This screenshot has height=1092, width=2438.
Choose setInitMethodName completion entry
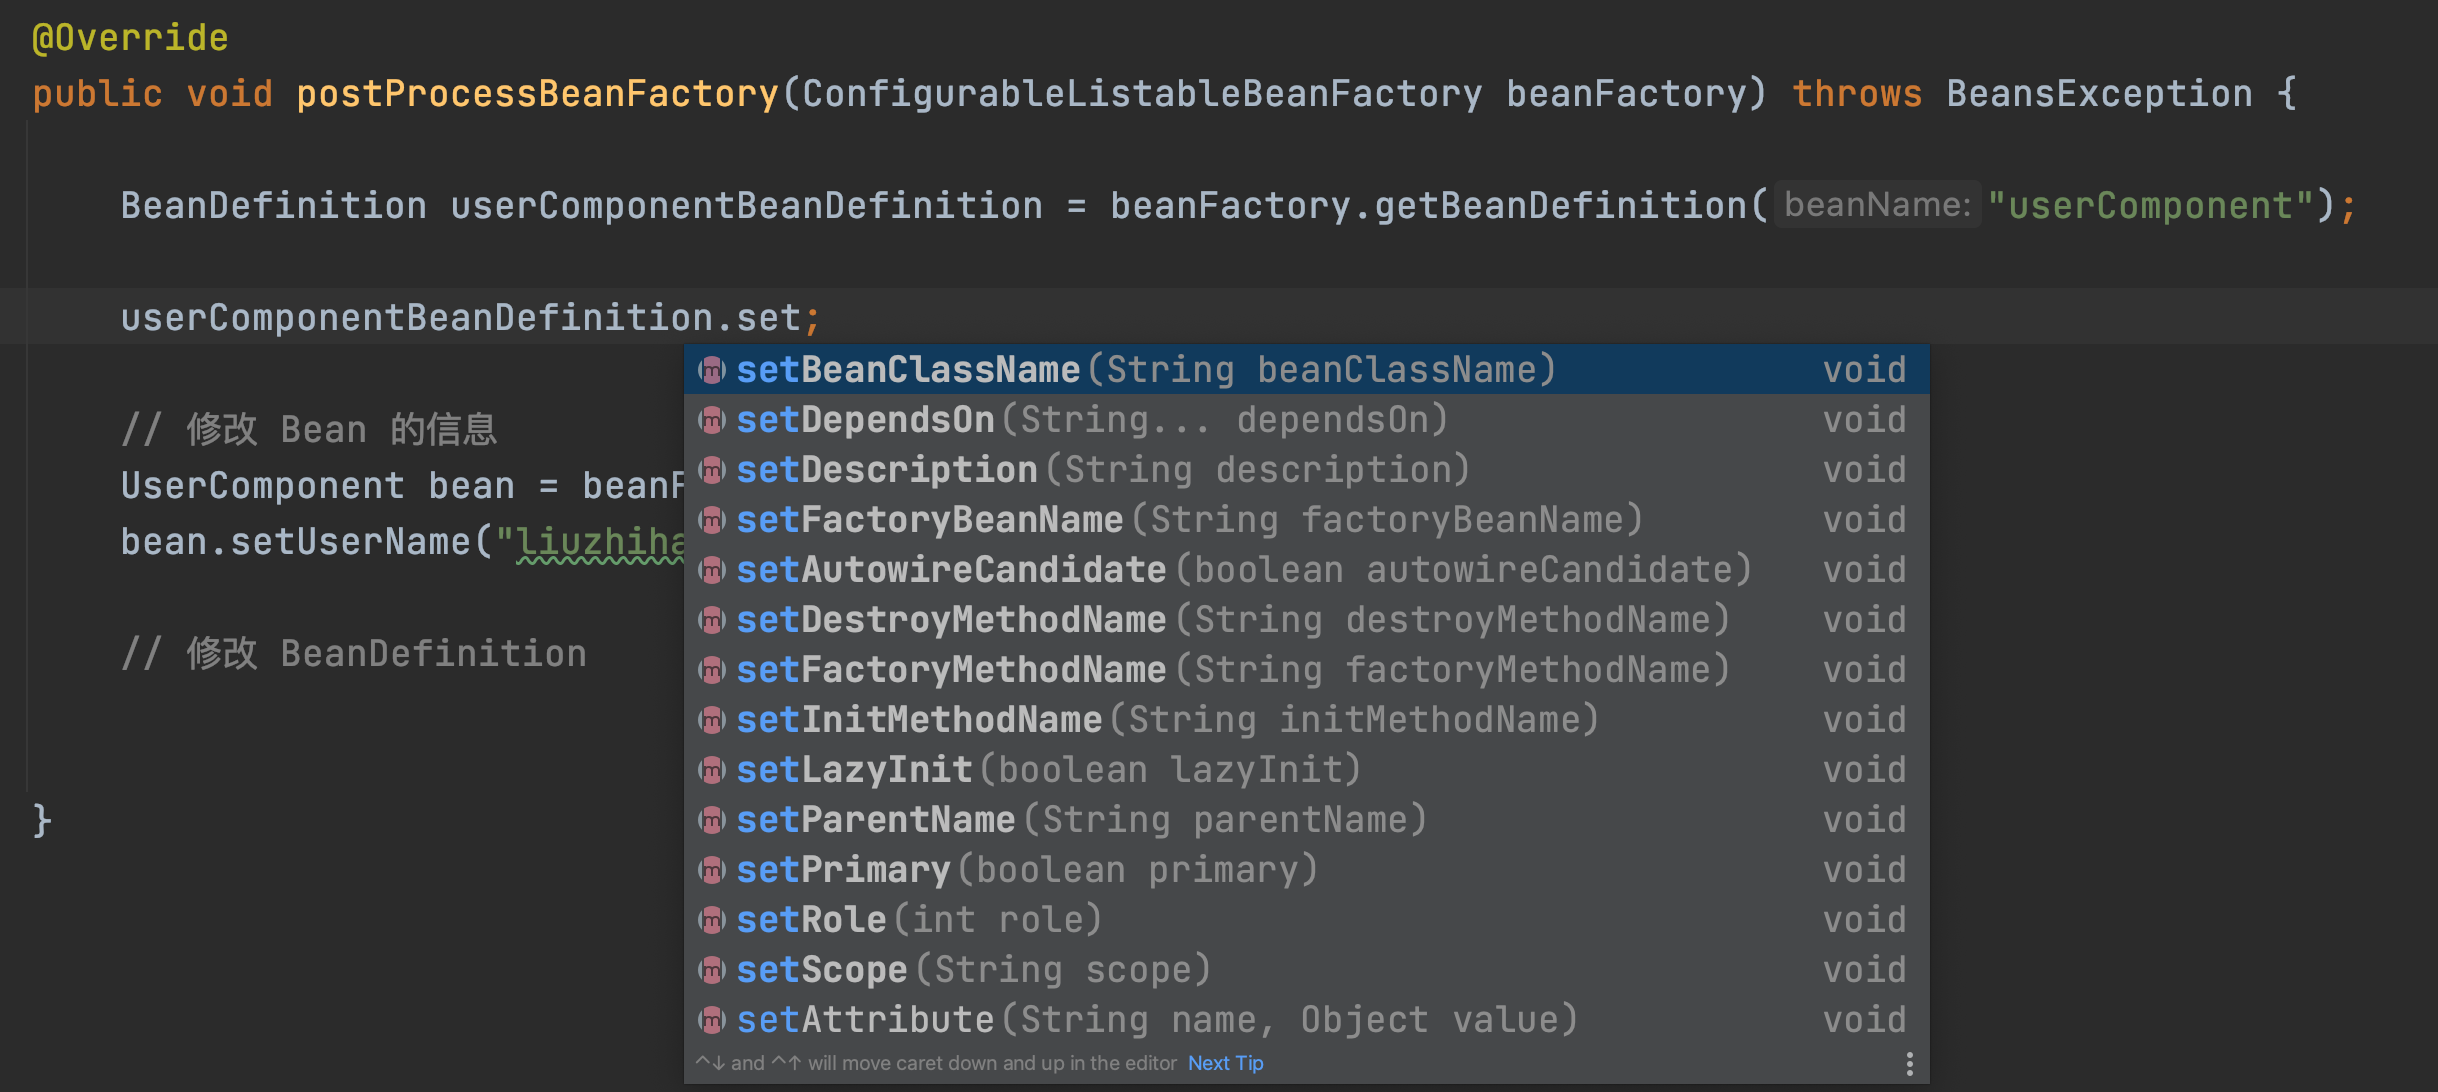pos(1307,720)
